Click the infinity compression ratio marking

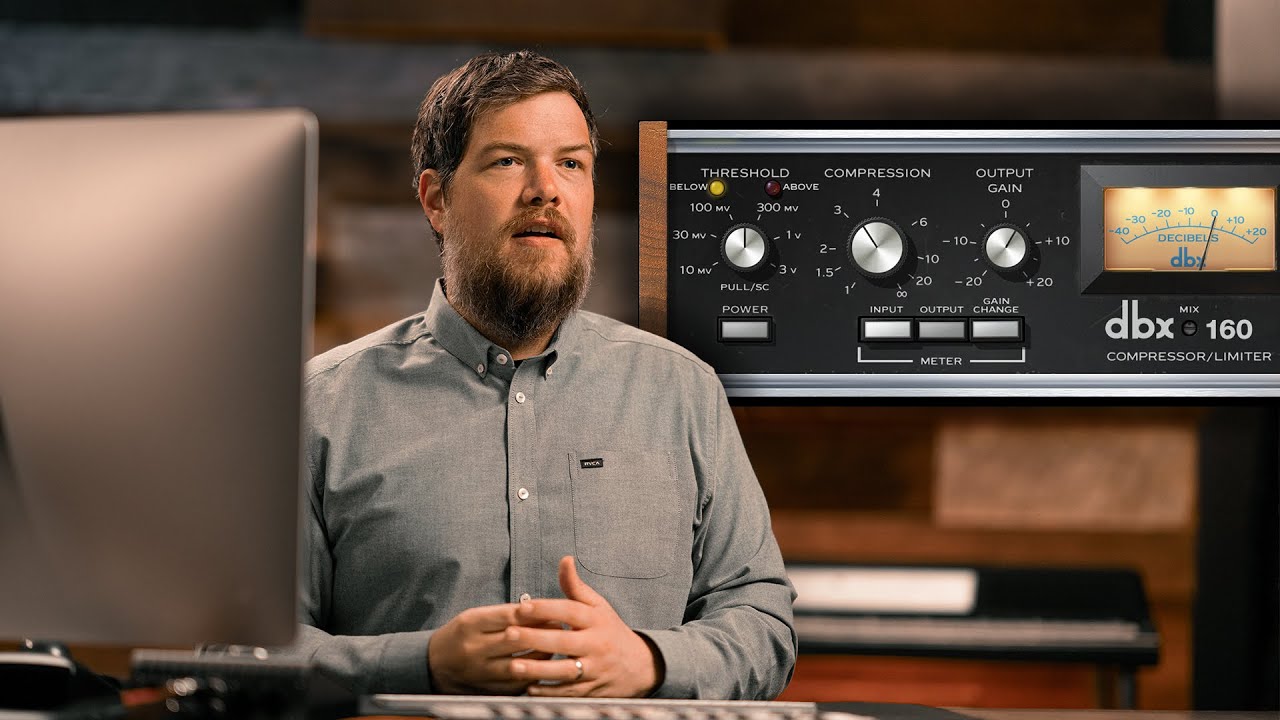pyautogui.click(x=901, y=293)
